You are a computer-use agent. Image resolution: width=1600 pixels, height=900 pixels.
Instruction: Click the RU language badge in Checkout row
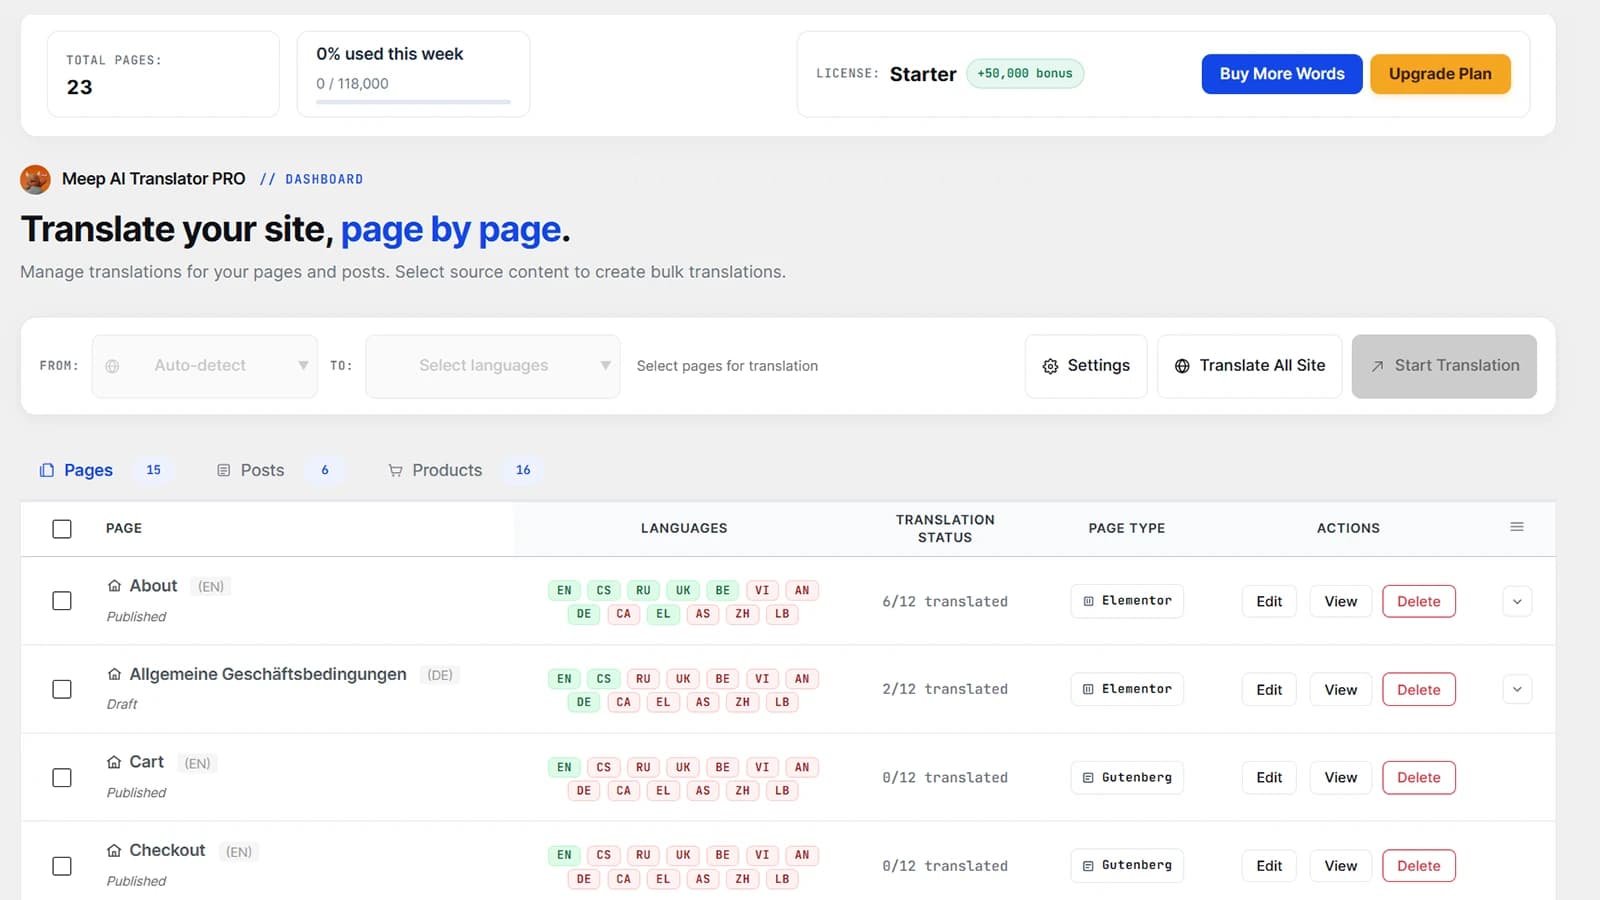tap(643, 855)
